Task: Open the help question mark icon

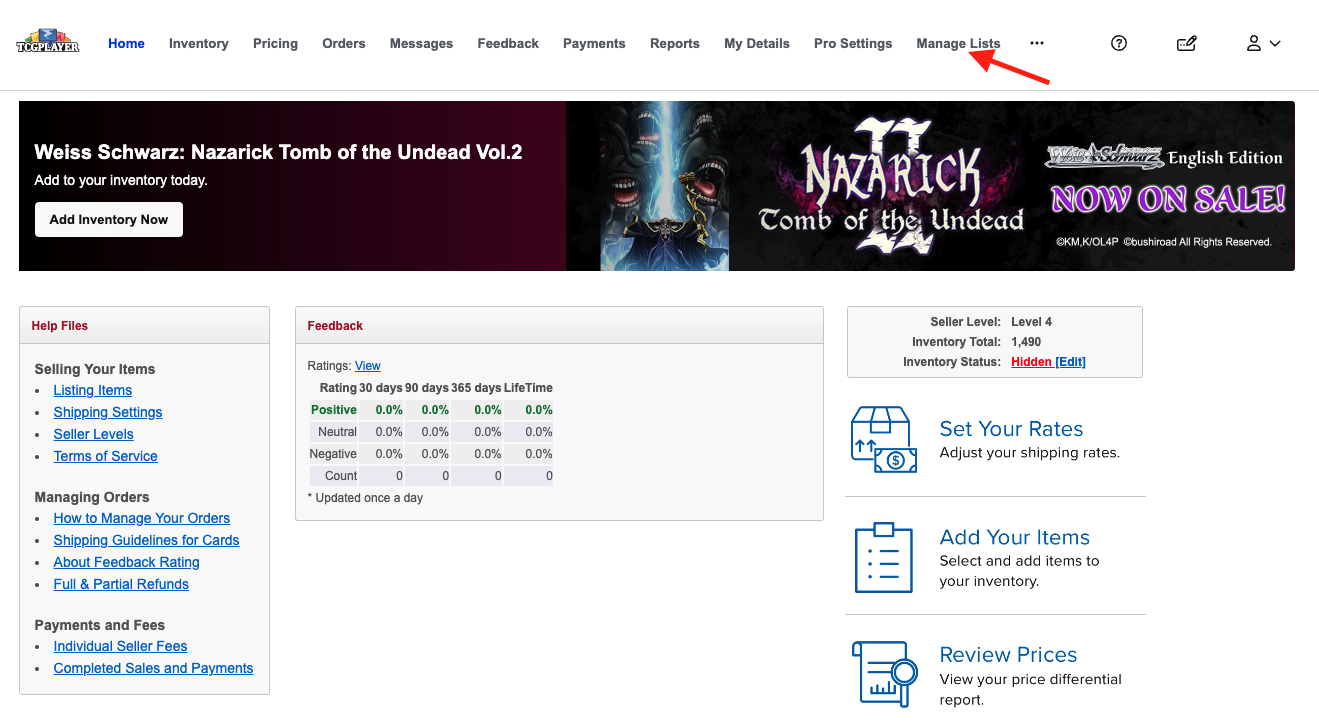Action: [1119, 43]
